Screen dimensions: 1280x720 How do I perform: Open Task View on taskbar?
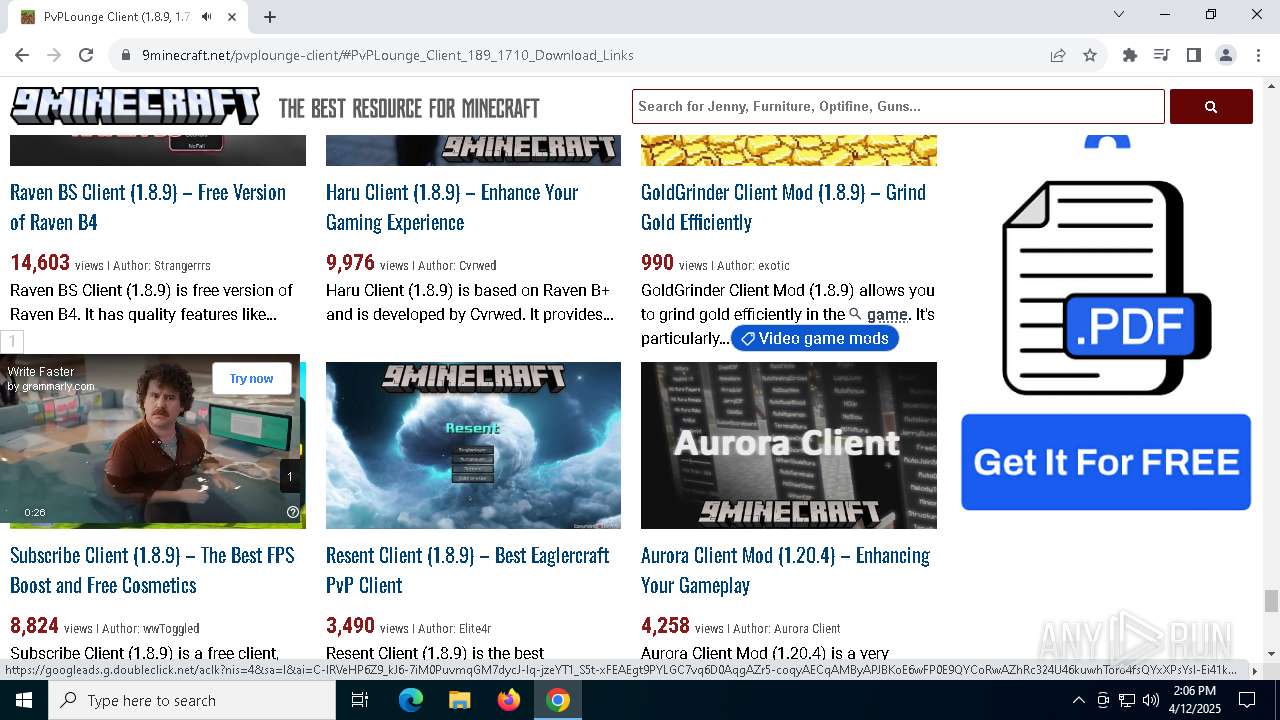[360, 700]
